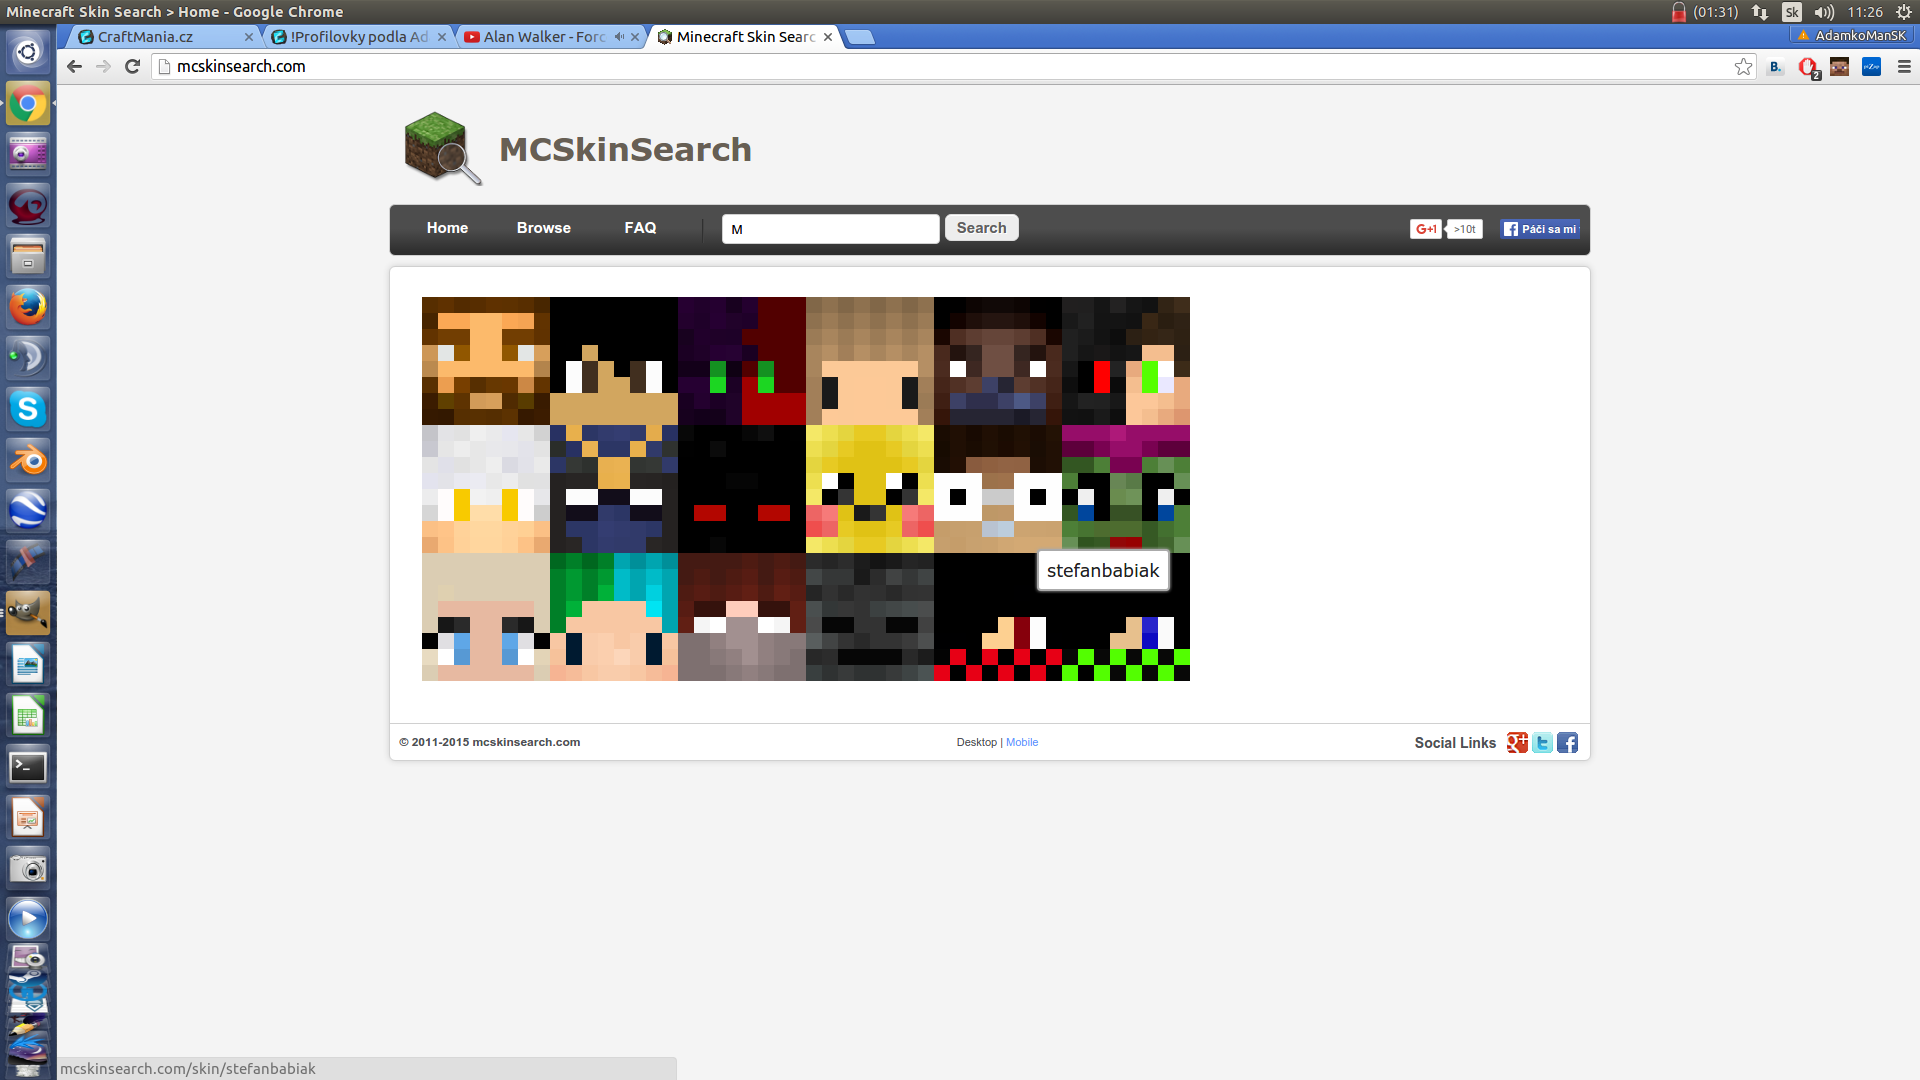Screen dimensions: 1920x1080
Task: Launch Firefox from the dock
Action: (28, 307)
